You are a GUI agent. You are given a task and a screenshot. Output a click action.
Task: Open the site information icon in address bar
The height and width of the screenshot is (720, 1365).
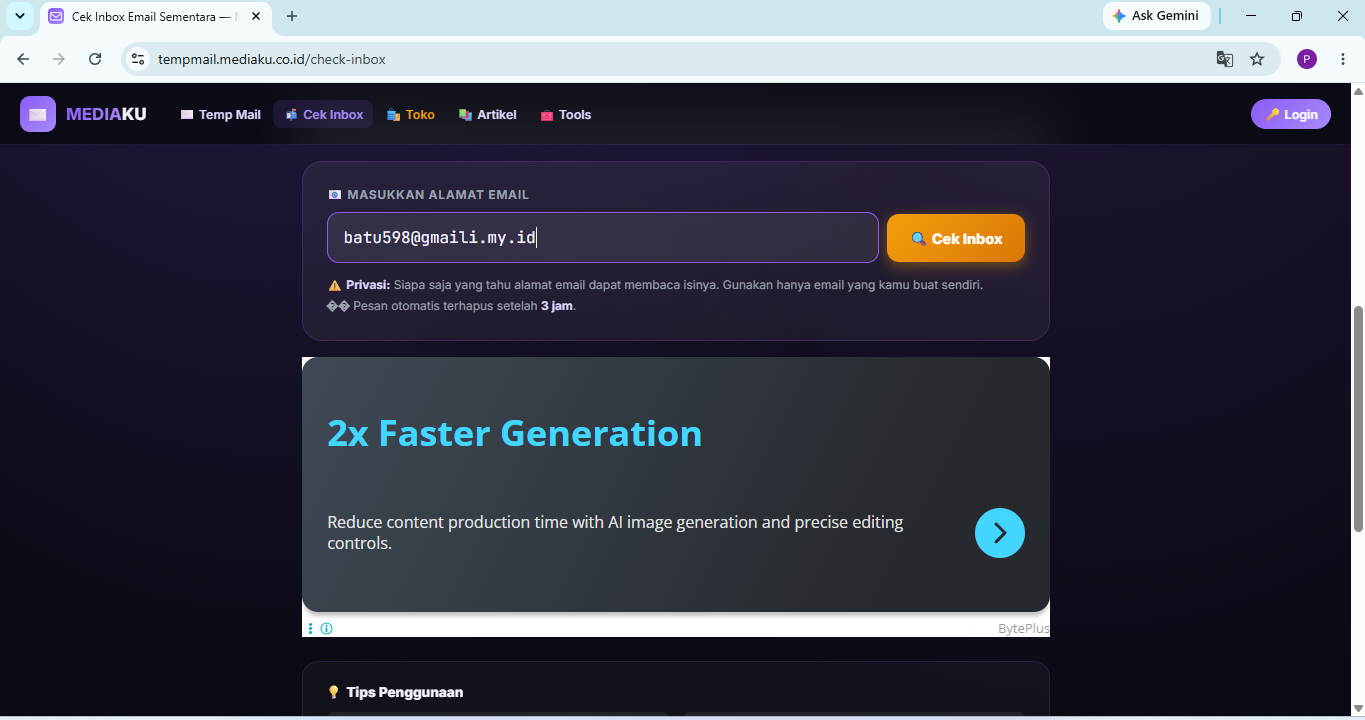click(x=138, y=59)
